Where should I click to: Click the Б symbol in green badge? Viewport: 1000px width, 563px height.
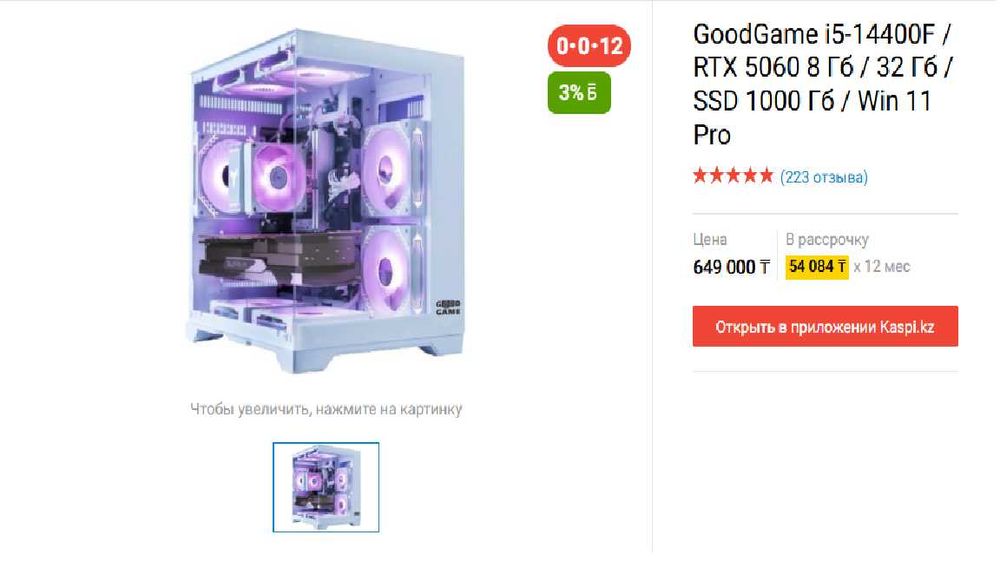(x=592, y=93)
